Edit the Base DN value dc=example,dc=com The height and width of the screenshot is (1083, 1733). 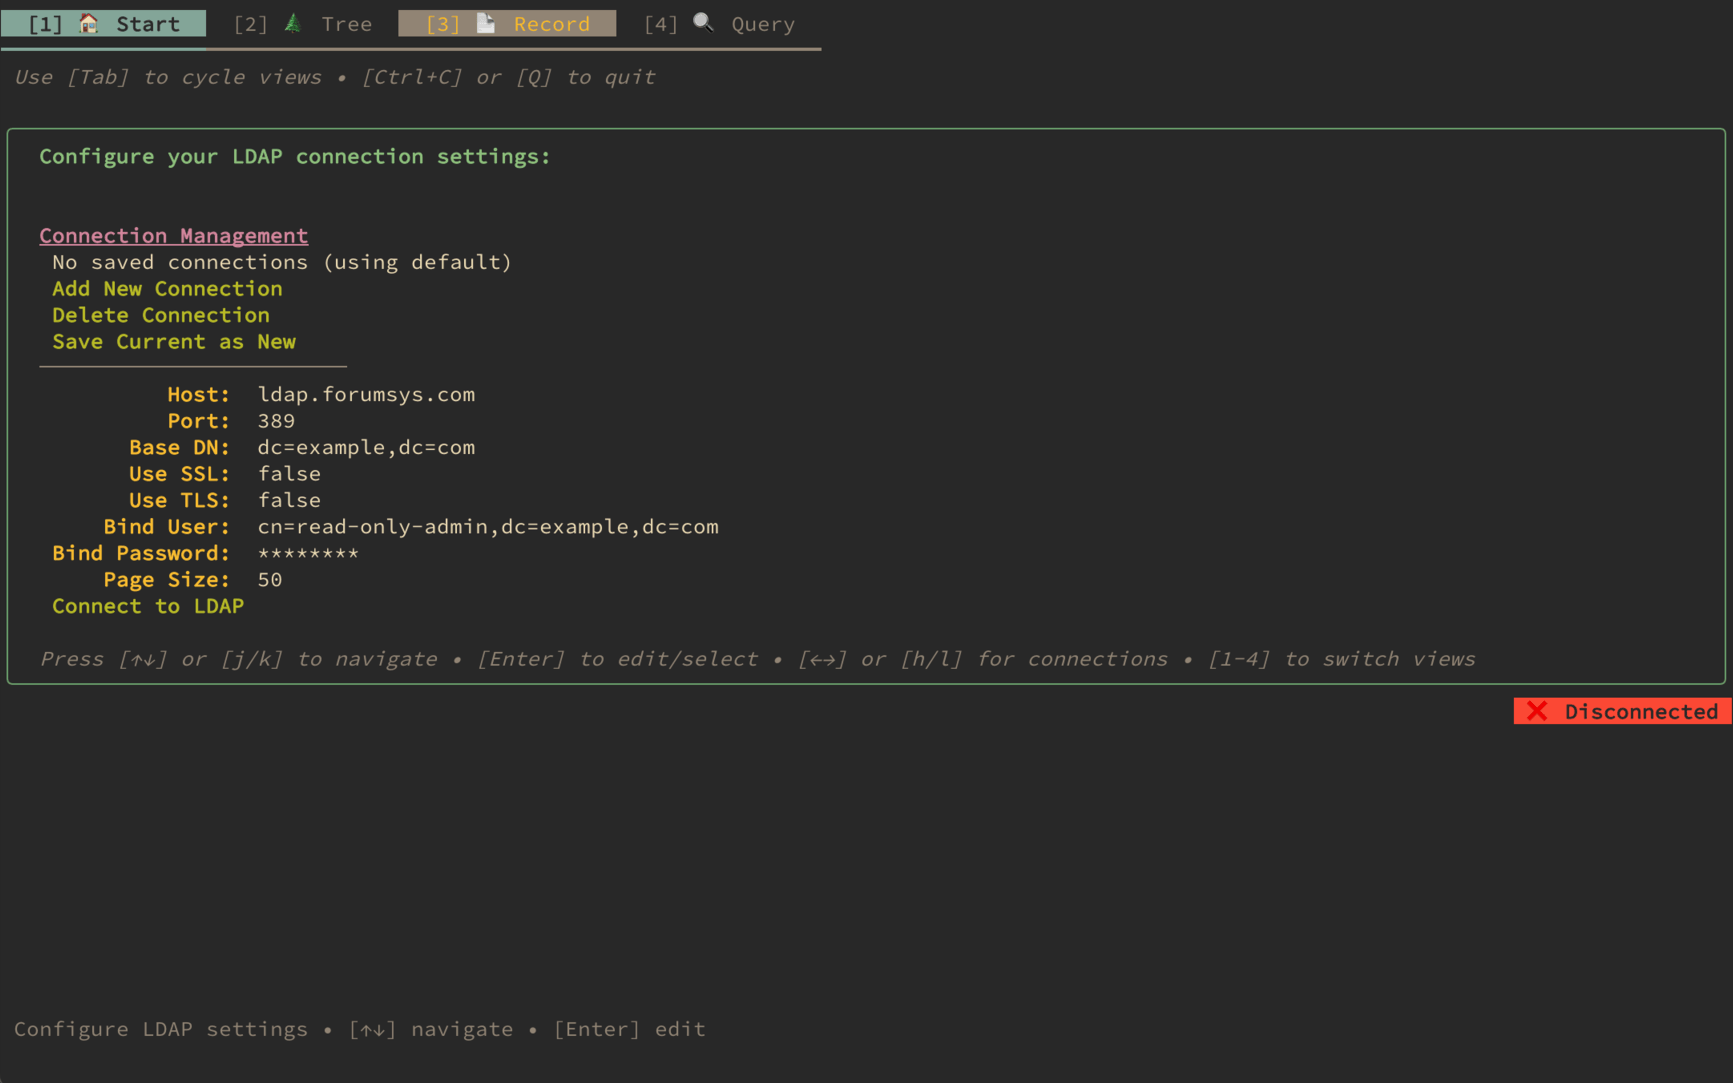(366, 447)
